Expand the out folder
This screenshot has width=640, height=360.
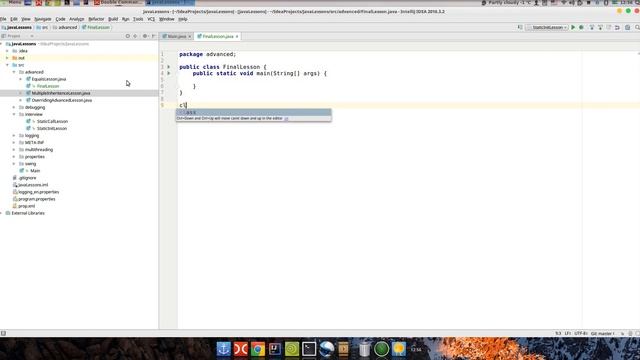click(7, 58)
